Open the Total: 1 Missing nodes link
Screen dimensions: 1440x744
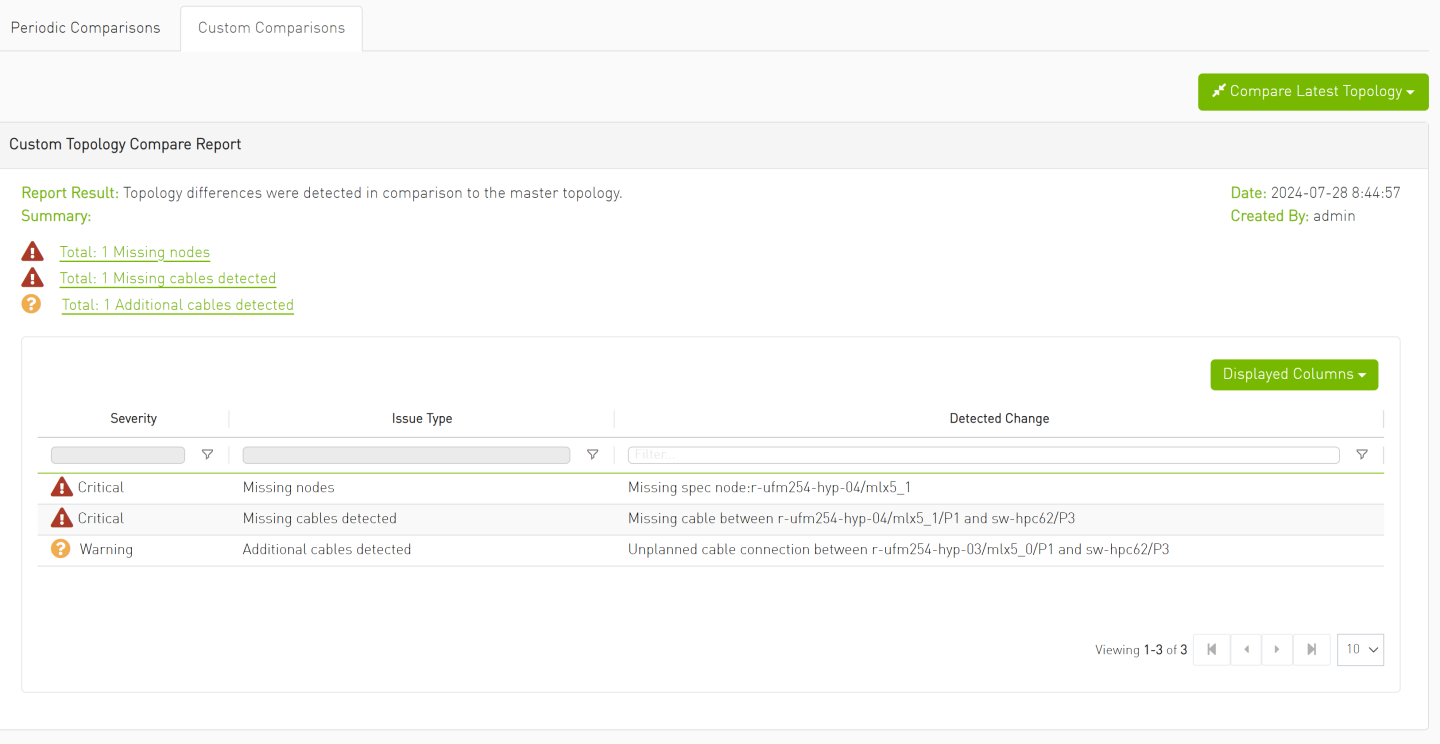click(134, 252)
